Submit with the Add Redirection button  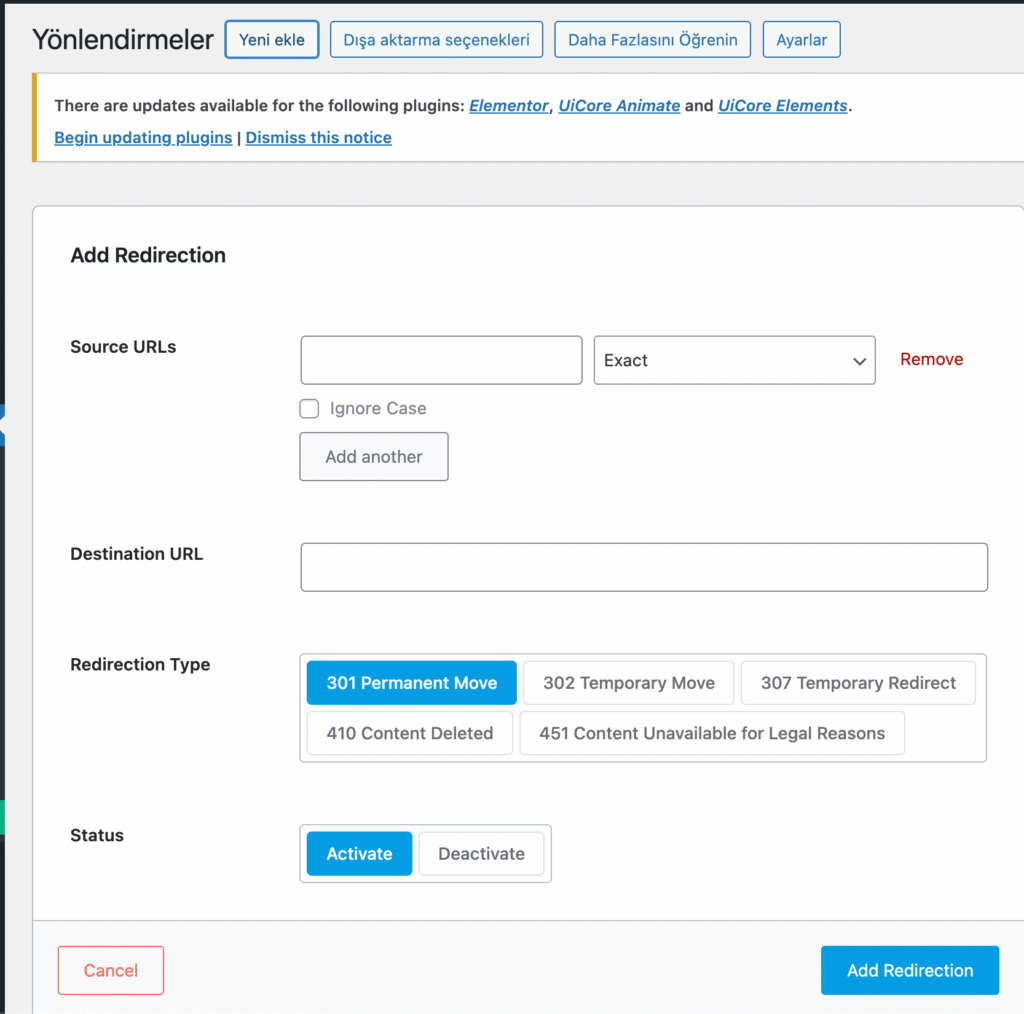click(909, 970)
